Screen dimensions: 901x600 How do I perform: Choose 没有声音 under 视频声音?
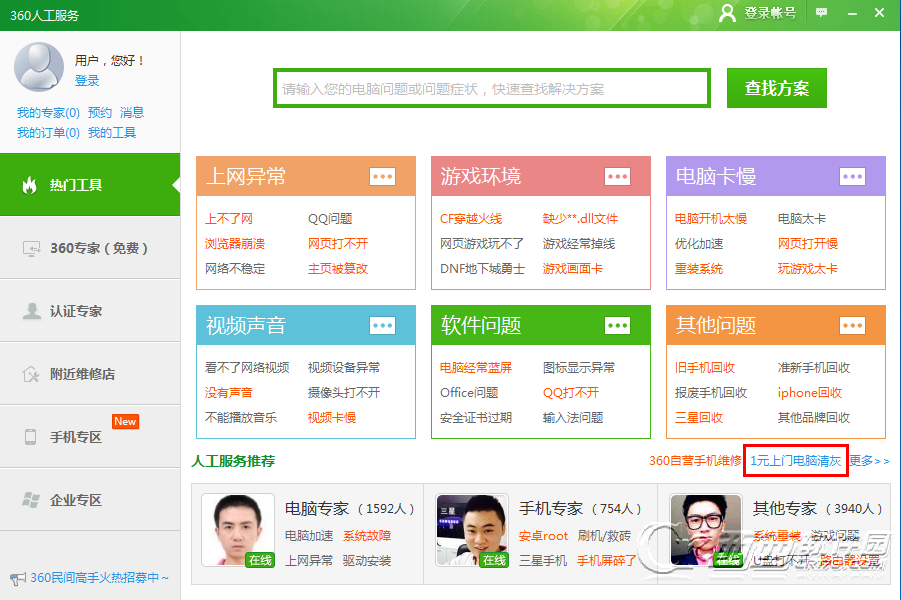click(x=229, y=393)
